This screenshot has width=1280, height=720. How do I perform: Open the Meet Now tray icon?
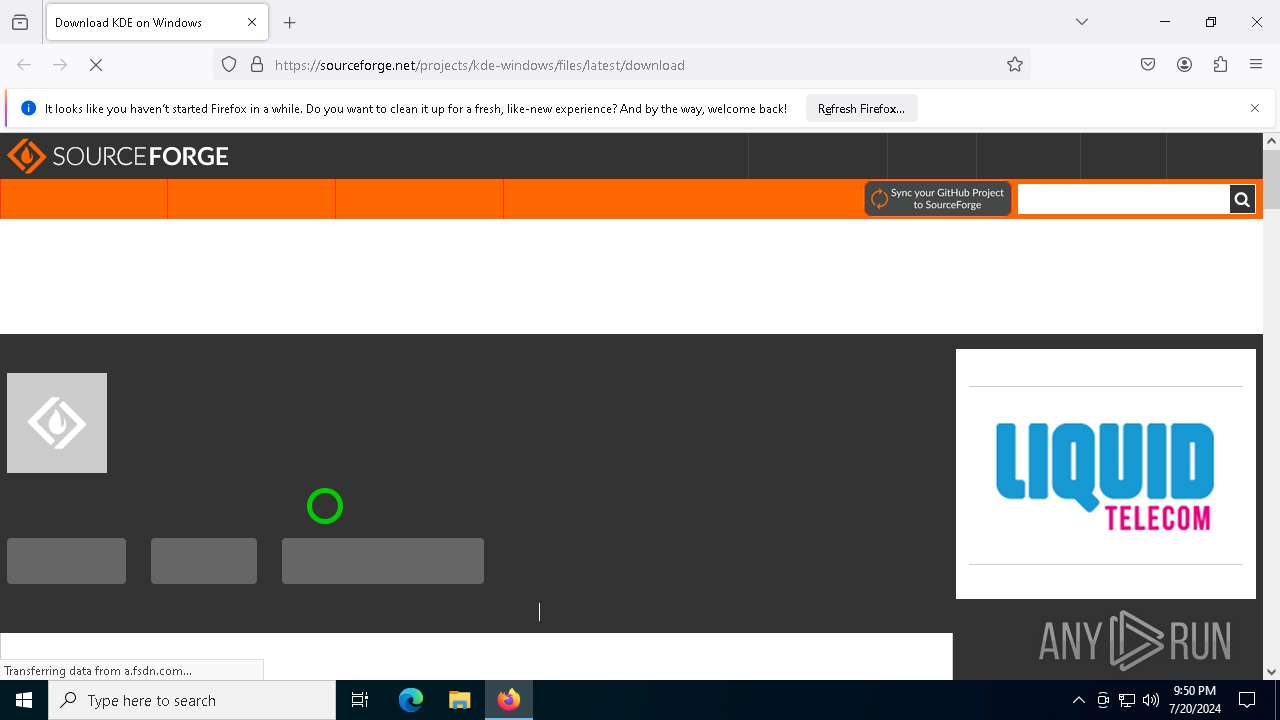pos(1103,700)
